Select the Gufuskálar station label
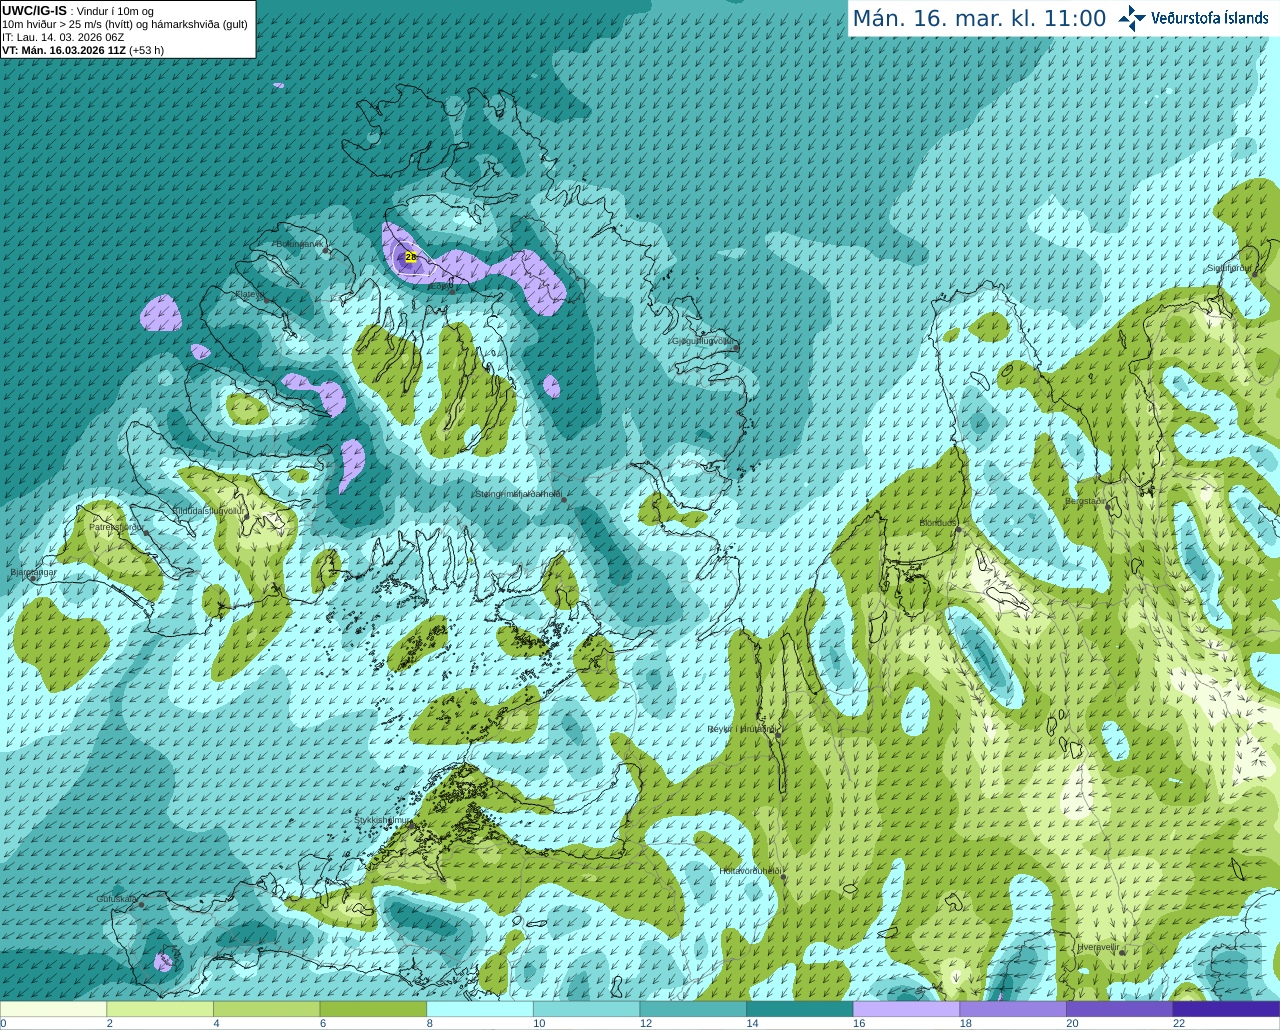 117,899
